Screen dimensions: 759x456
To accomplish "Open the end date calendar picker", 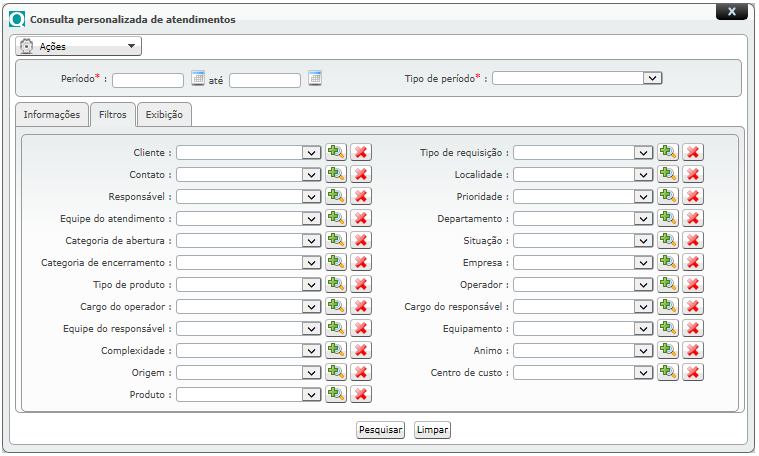I will point(315,78).
